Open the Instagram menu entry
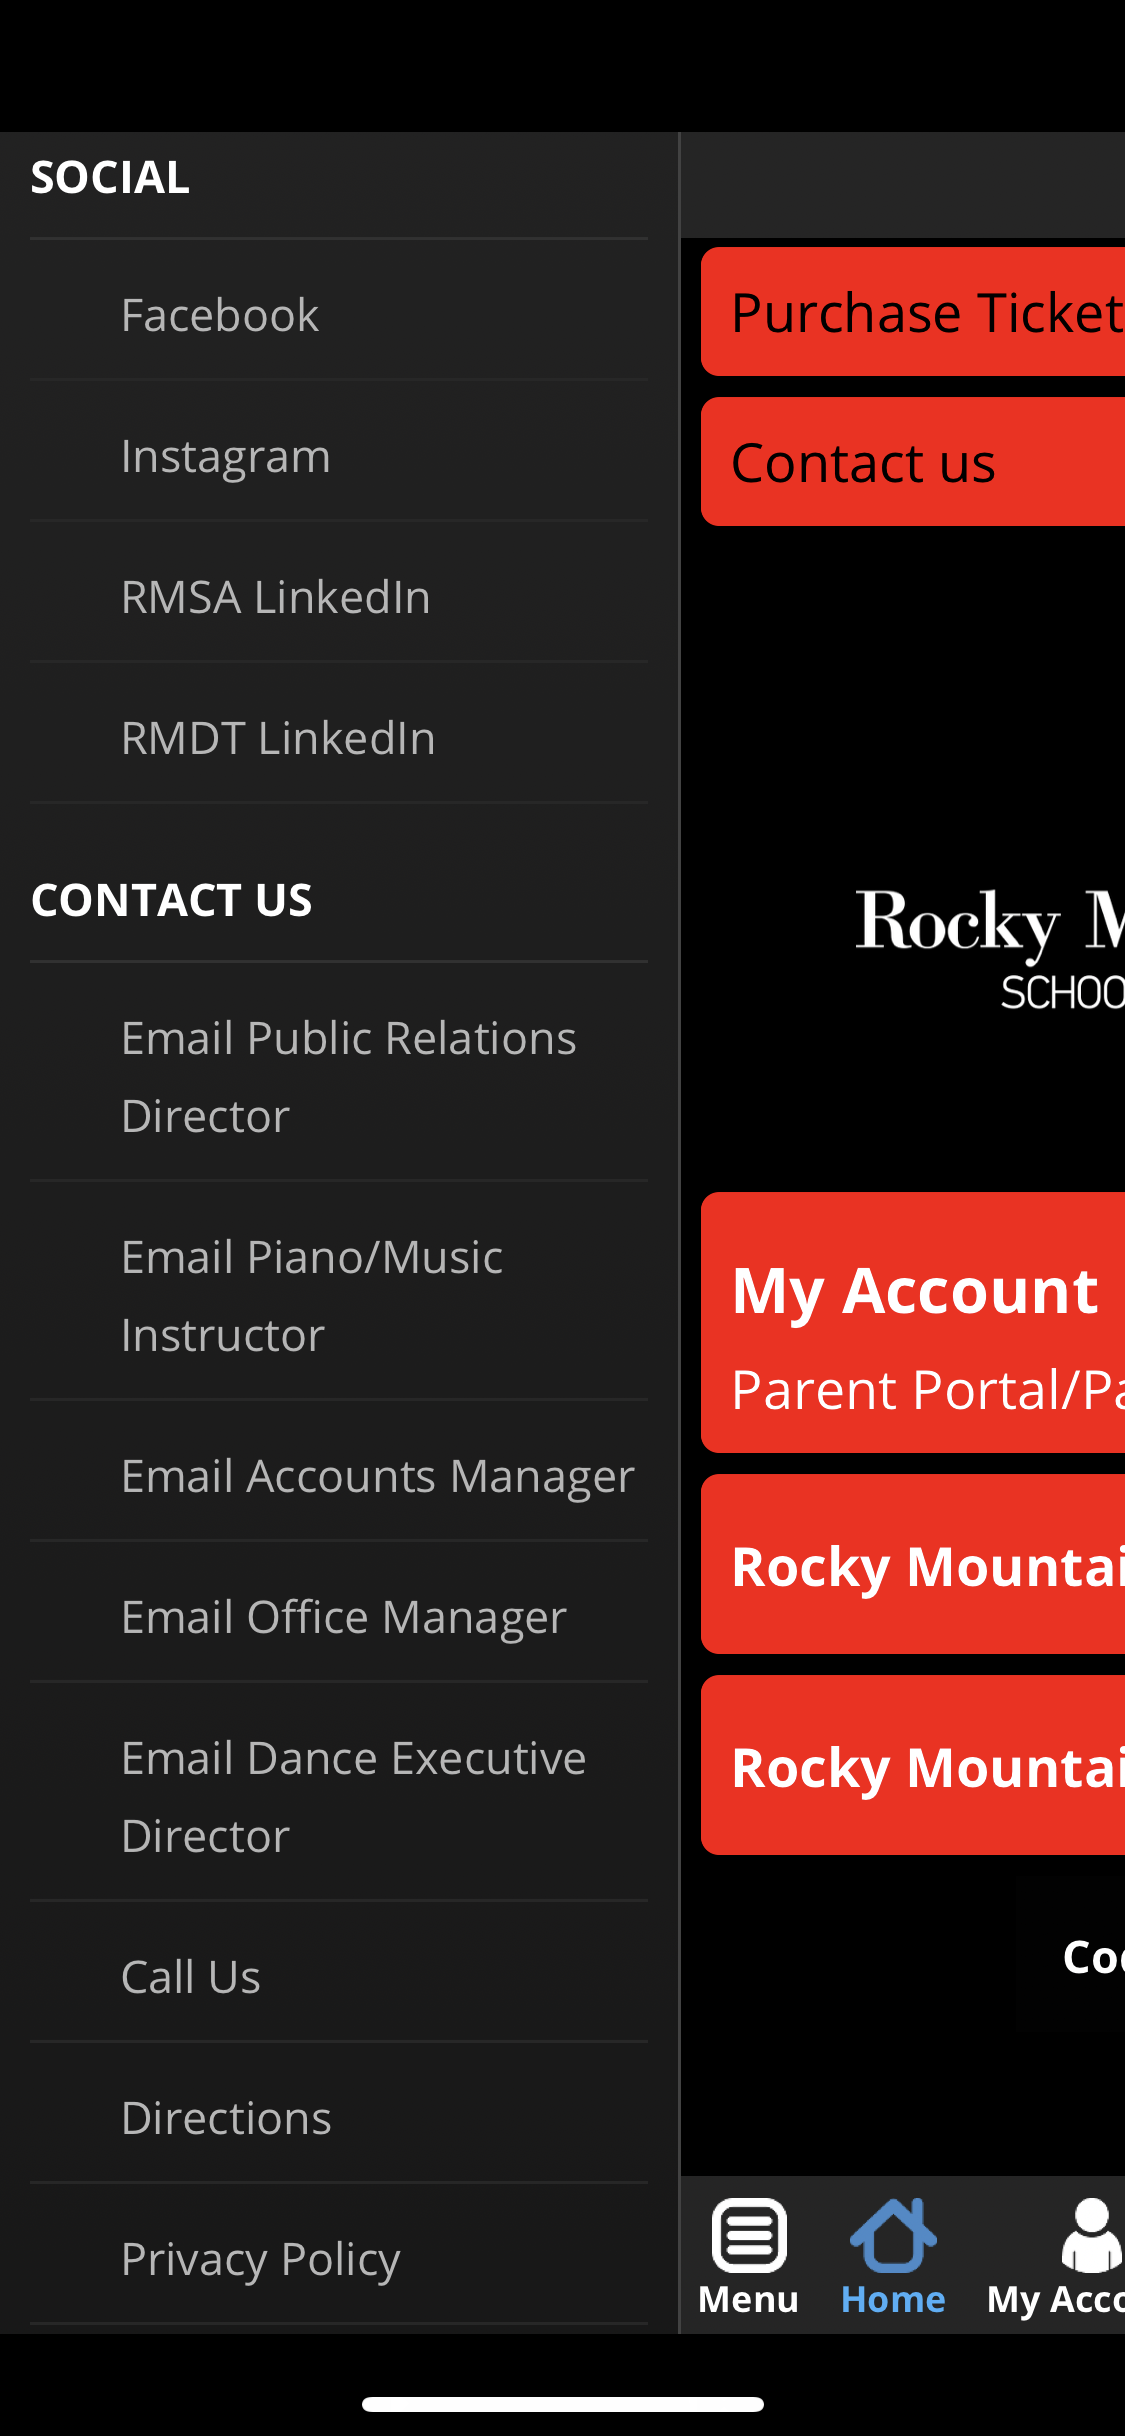Image resolution: width=1125 pixels, height=2436 pixels. click(339, 456)
